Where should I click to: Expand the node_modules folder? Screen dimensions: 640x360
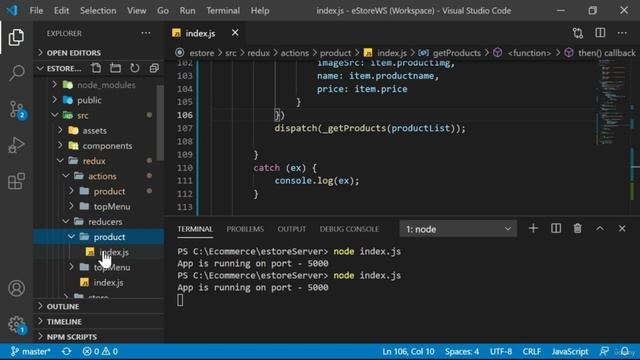(x=106, y=85)
